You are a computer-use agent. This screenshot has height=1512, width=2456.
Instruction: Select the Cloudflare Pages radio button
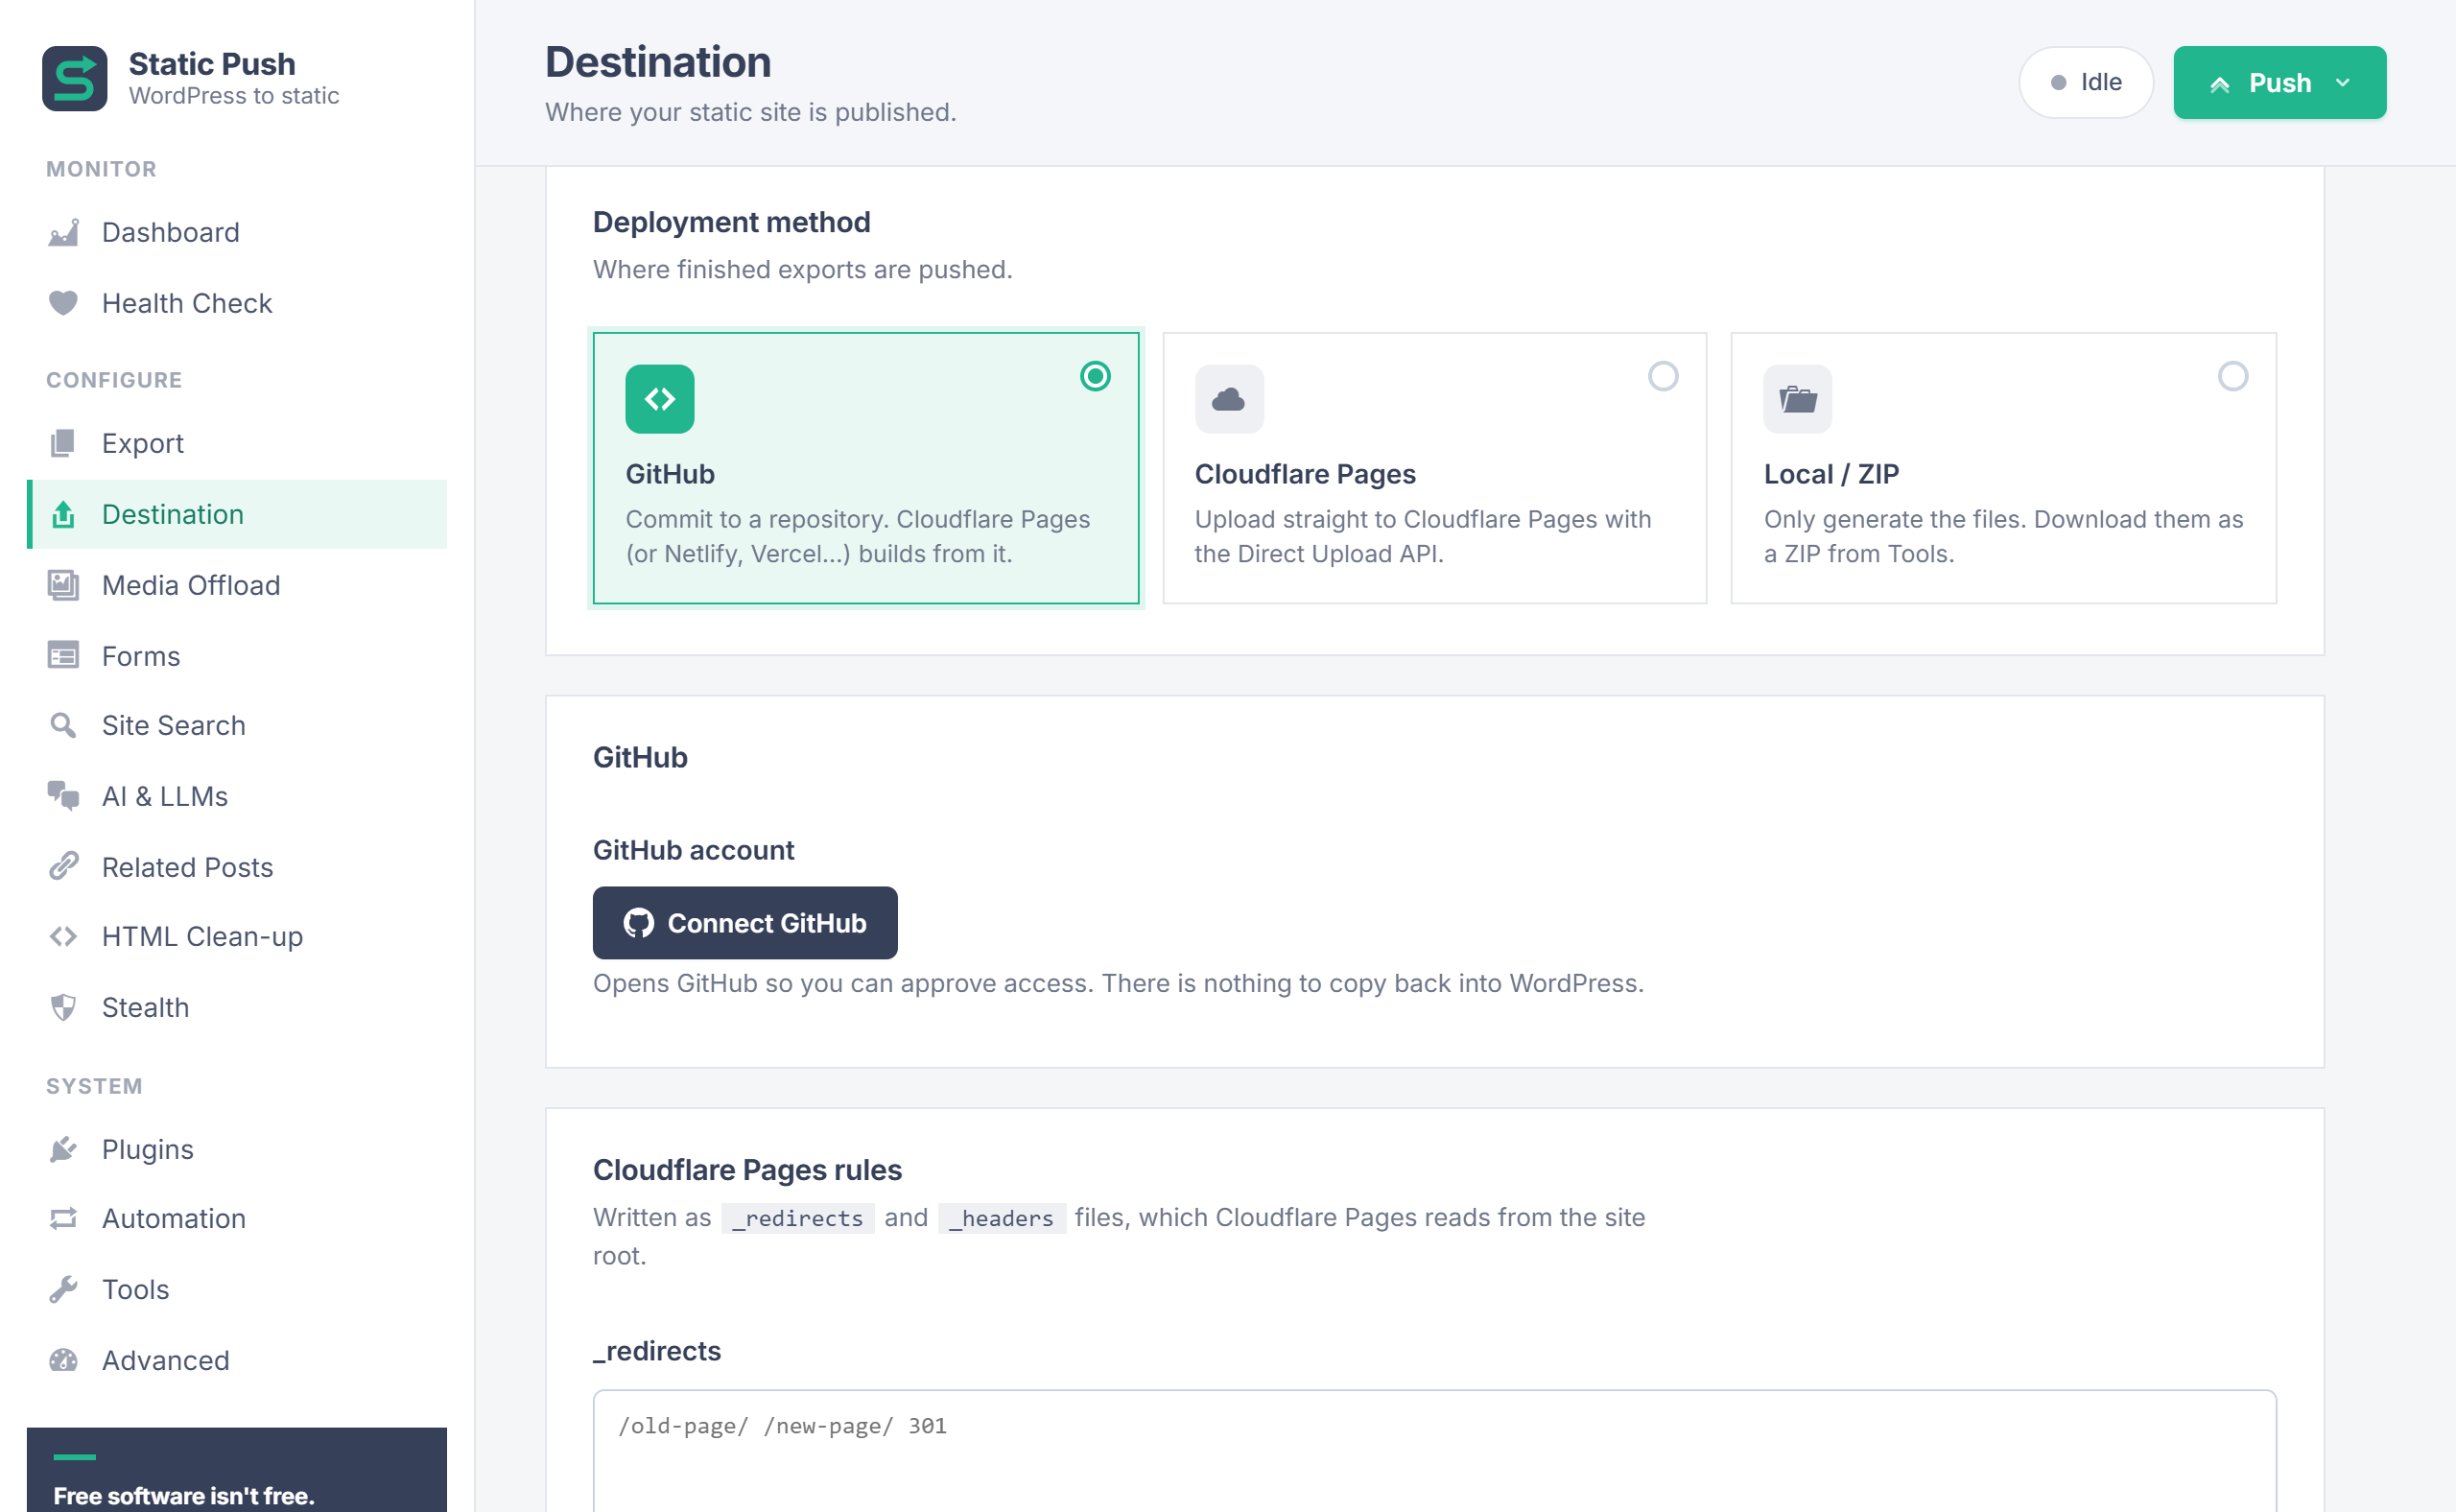tap(1663, 376)
